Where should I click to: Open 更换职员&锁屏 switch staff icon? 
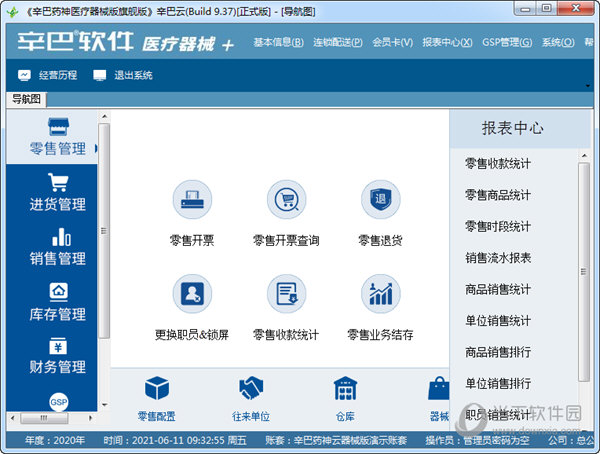pyautogui.click(x=192, y=294)
